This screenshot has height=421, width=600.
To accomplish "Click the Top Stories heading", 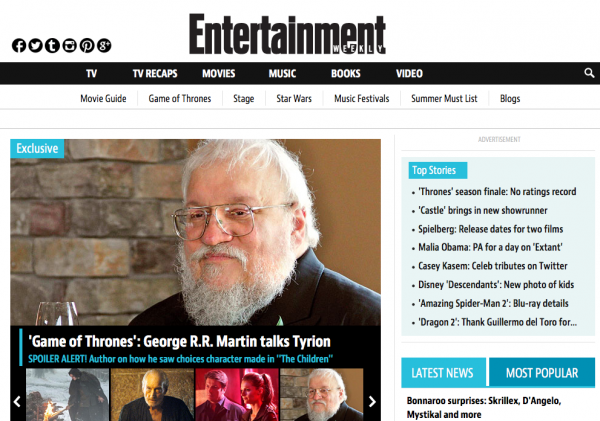I will point(438,170).
